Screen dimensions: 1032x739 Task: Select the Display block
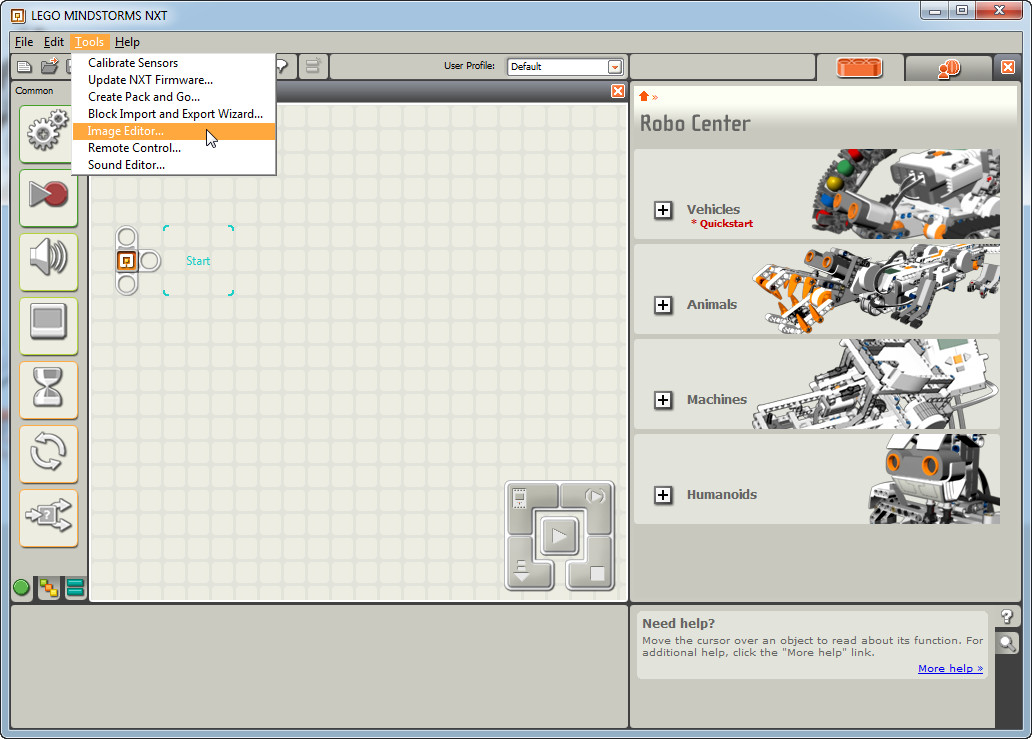click(x=49, y=325)
